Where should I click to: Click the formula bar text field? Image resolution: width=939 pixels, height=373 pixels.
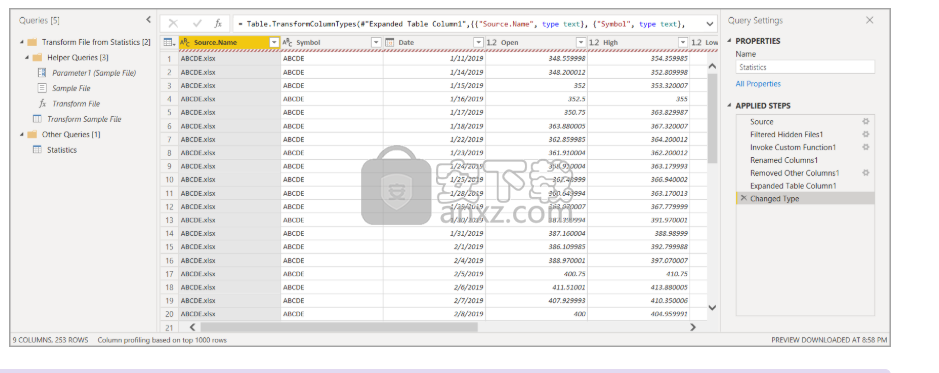pos(469,24)
